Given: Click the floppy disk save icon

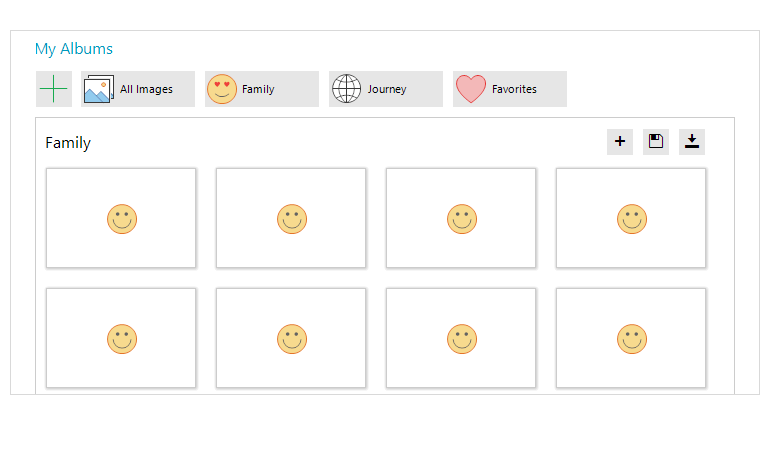Looking at the screenshot, I should pos(656,142).
